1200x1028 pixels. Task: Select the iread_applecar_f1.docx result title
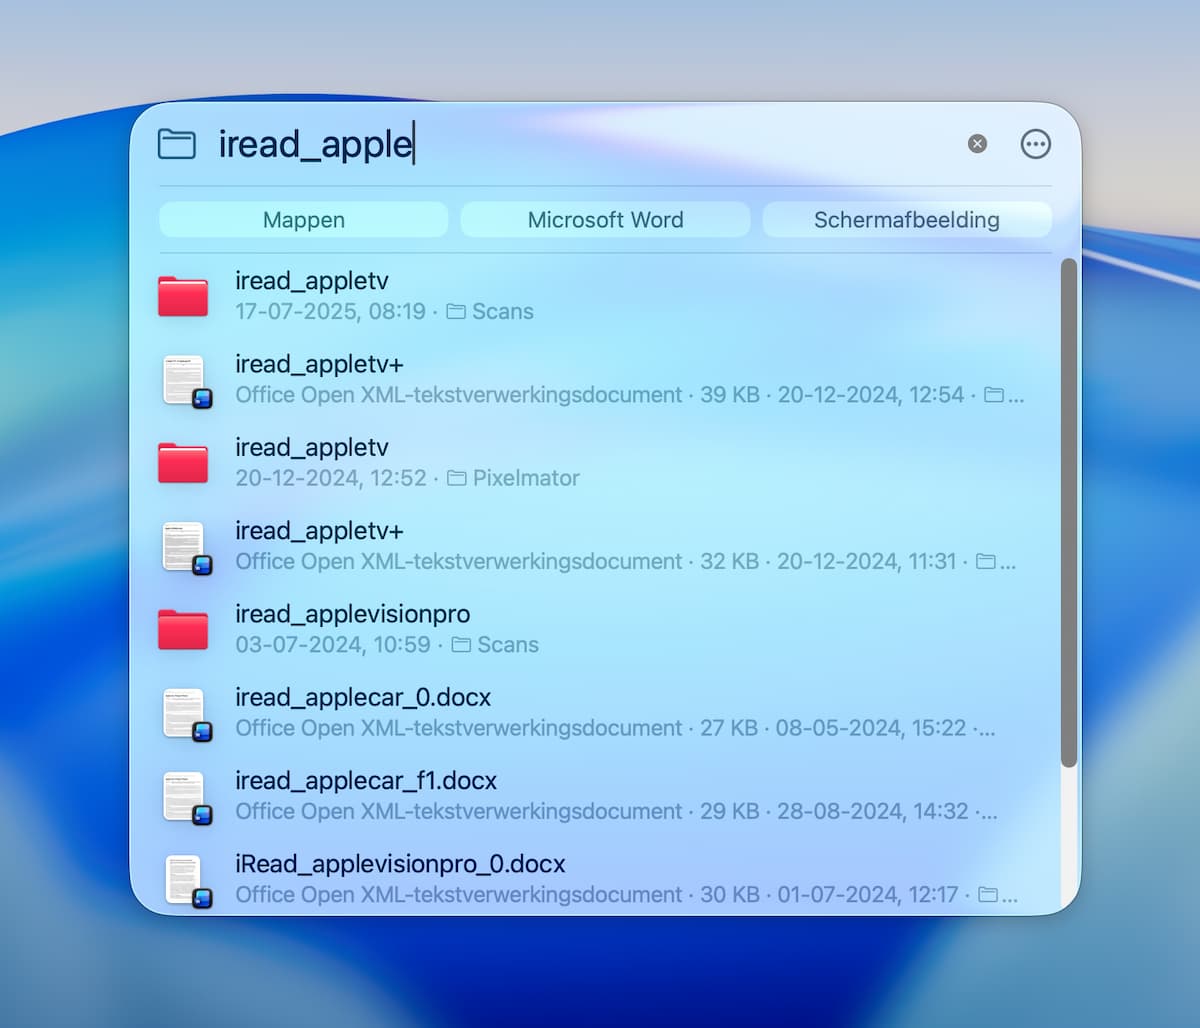tap(366, 781)
